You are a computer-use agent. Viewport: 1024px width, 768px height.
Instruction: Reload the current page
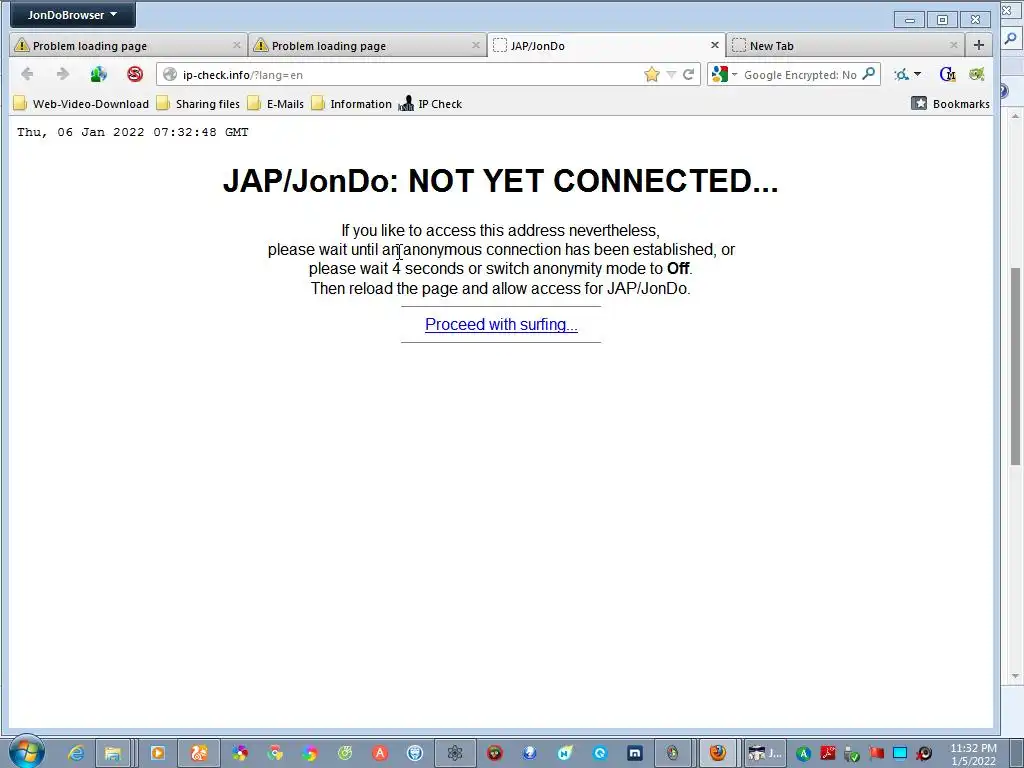[x=688, y=74]
